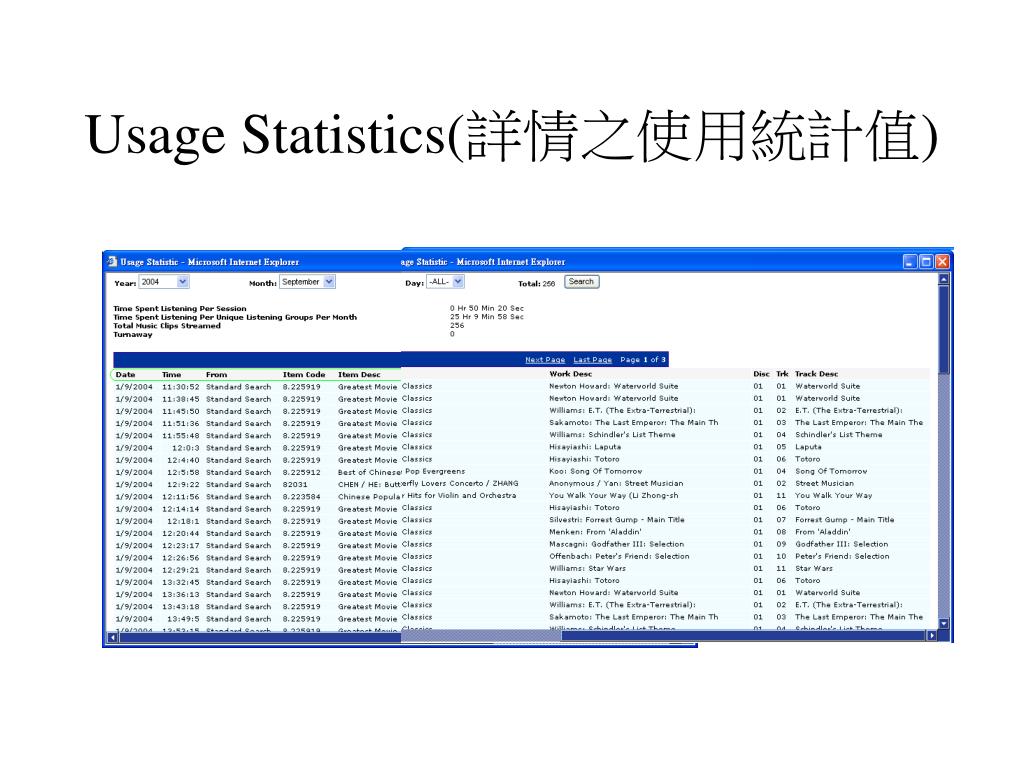Click track 'Laputa'

point(808,447)
